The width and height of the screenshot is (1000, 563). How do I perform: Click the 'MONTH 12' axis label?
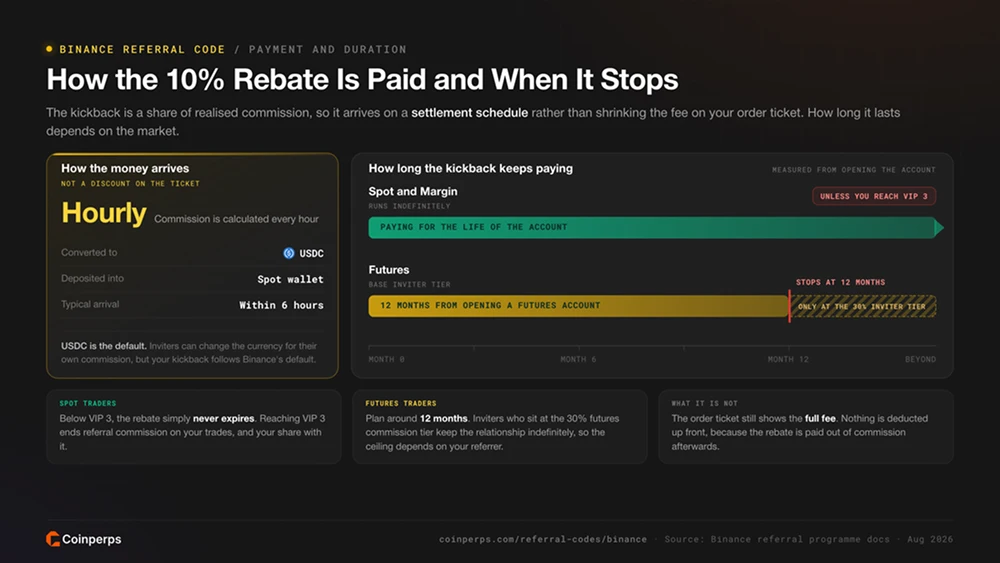click(788, 360)
